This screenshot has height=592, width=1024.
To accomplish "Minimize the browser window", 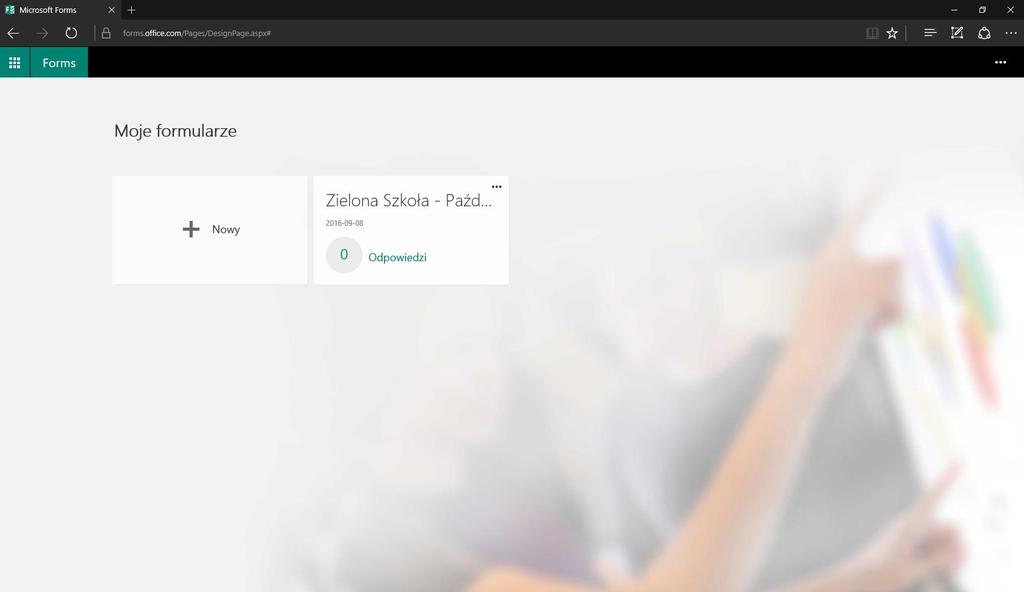I will pos(954,10).
